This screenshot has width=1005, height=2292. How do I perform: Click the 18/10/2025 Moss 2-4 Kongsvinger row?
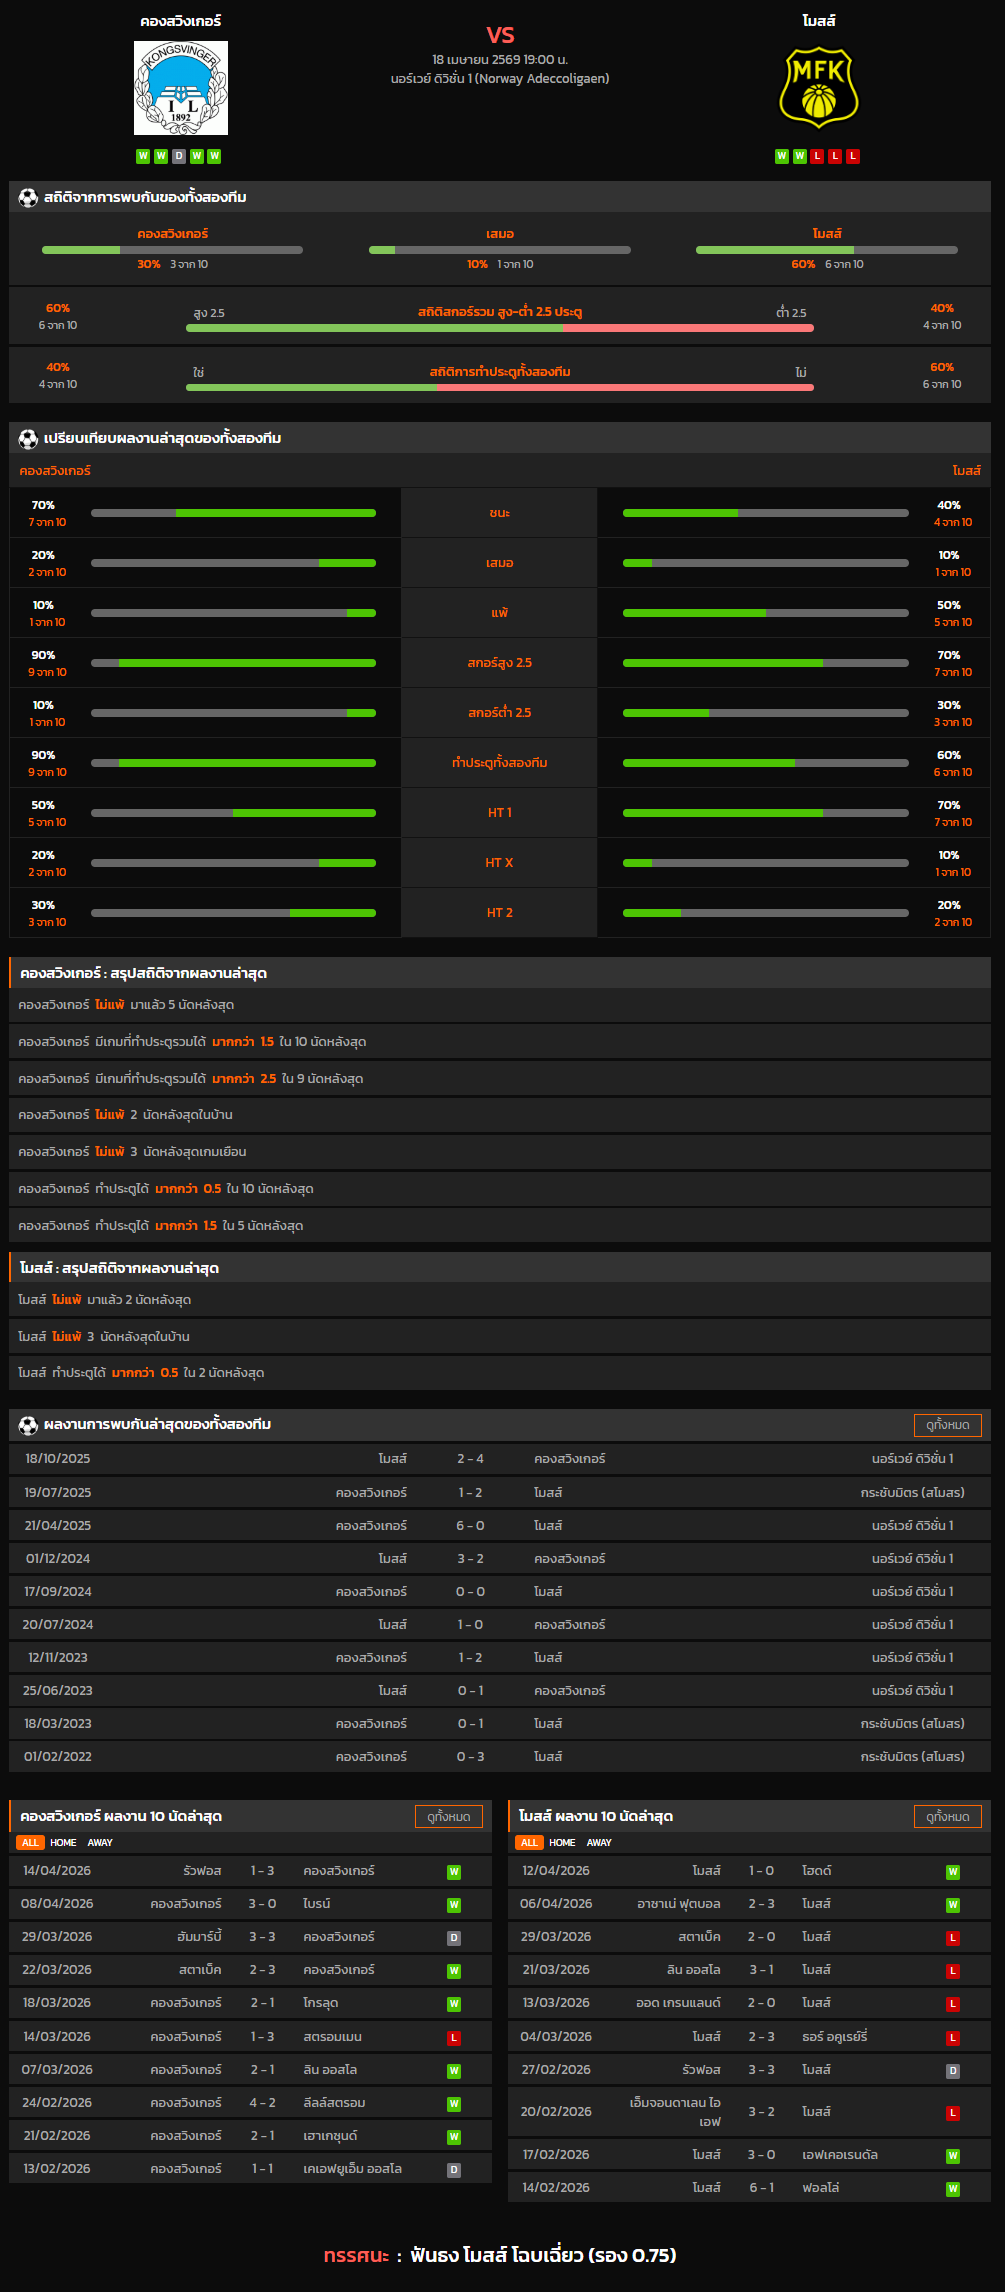[499, 1459]
